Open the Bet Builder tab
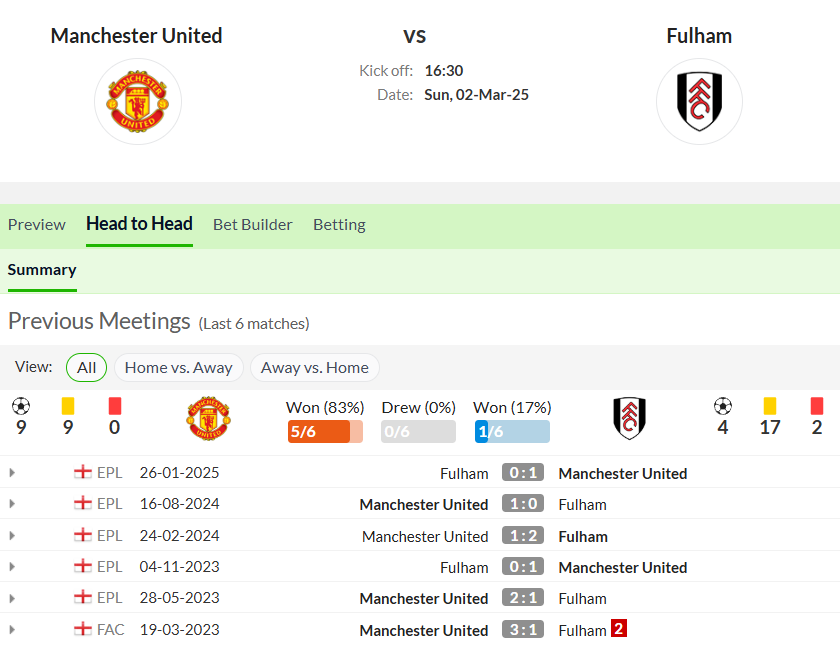This screenshot has width=840, height=662. [x=253, y=224]
